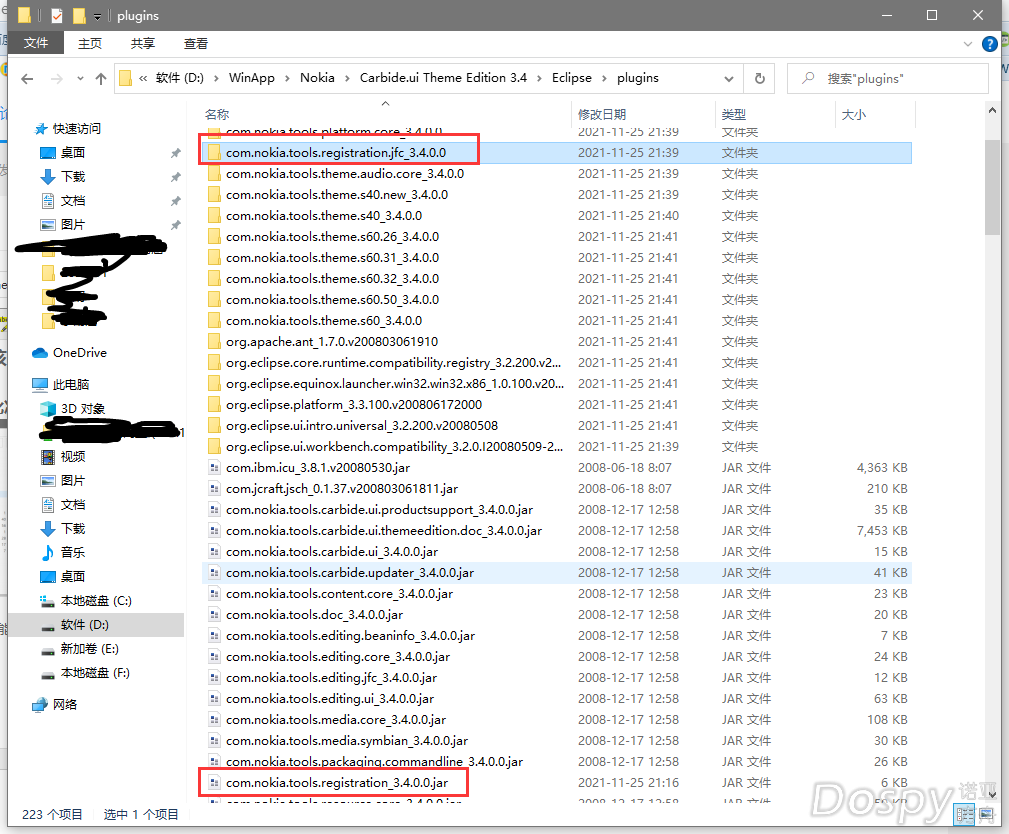Click the search plugins input field
1009x834 pixels.
[888, 79]
